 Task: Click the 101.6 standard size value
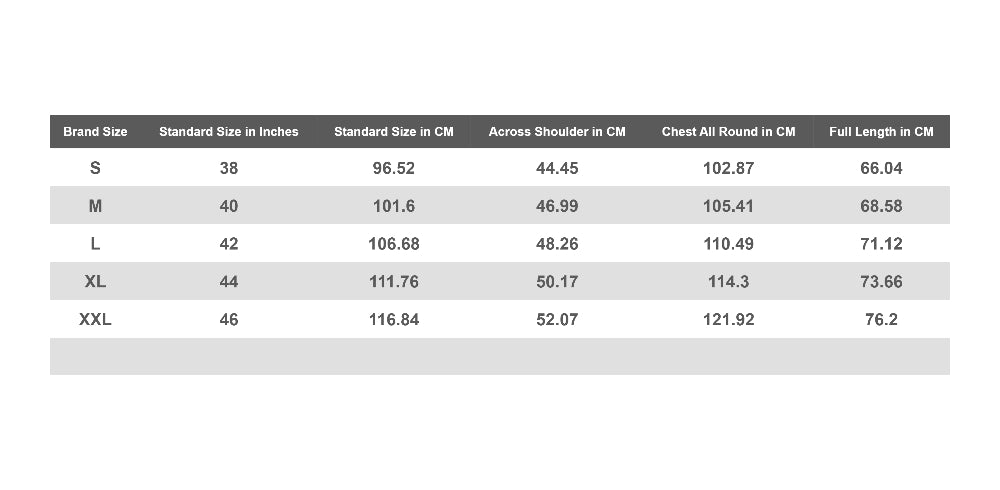tap(393, 205)
